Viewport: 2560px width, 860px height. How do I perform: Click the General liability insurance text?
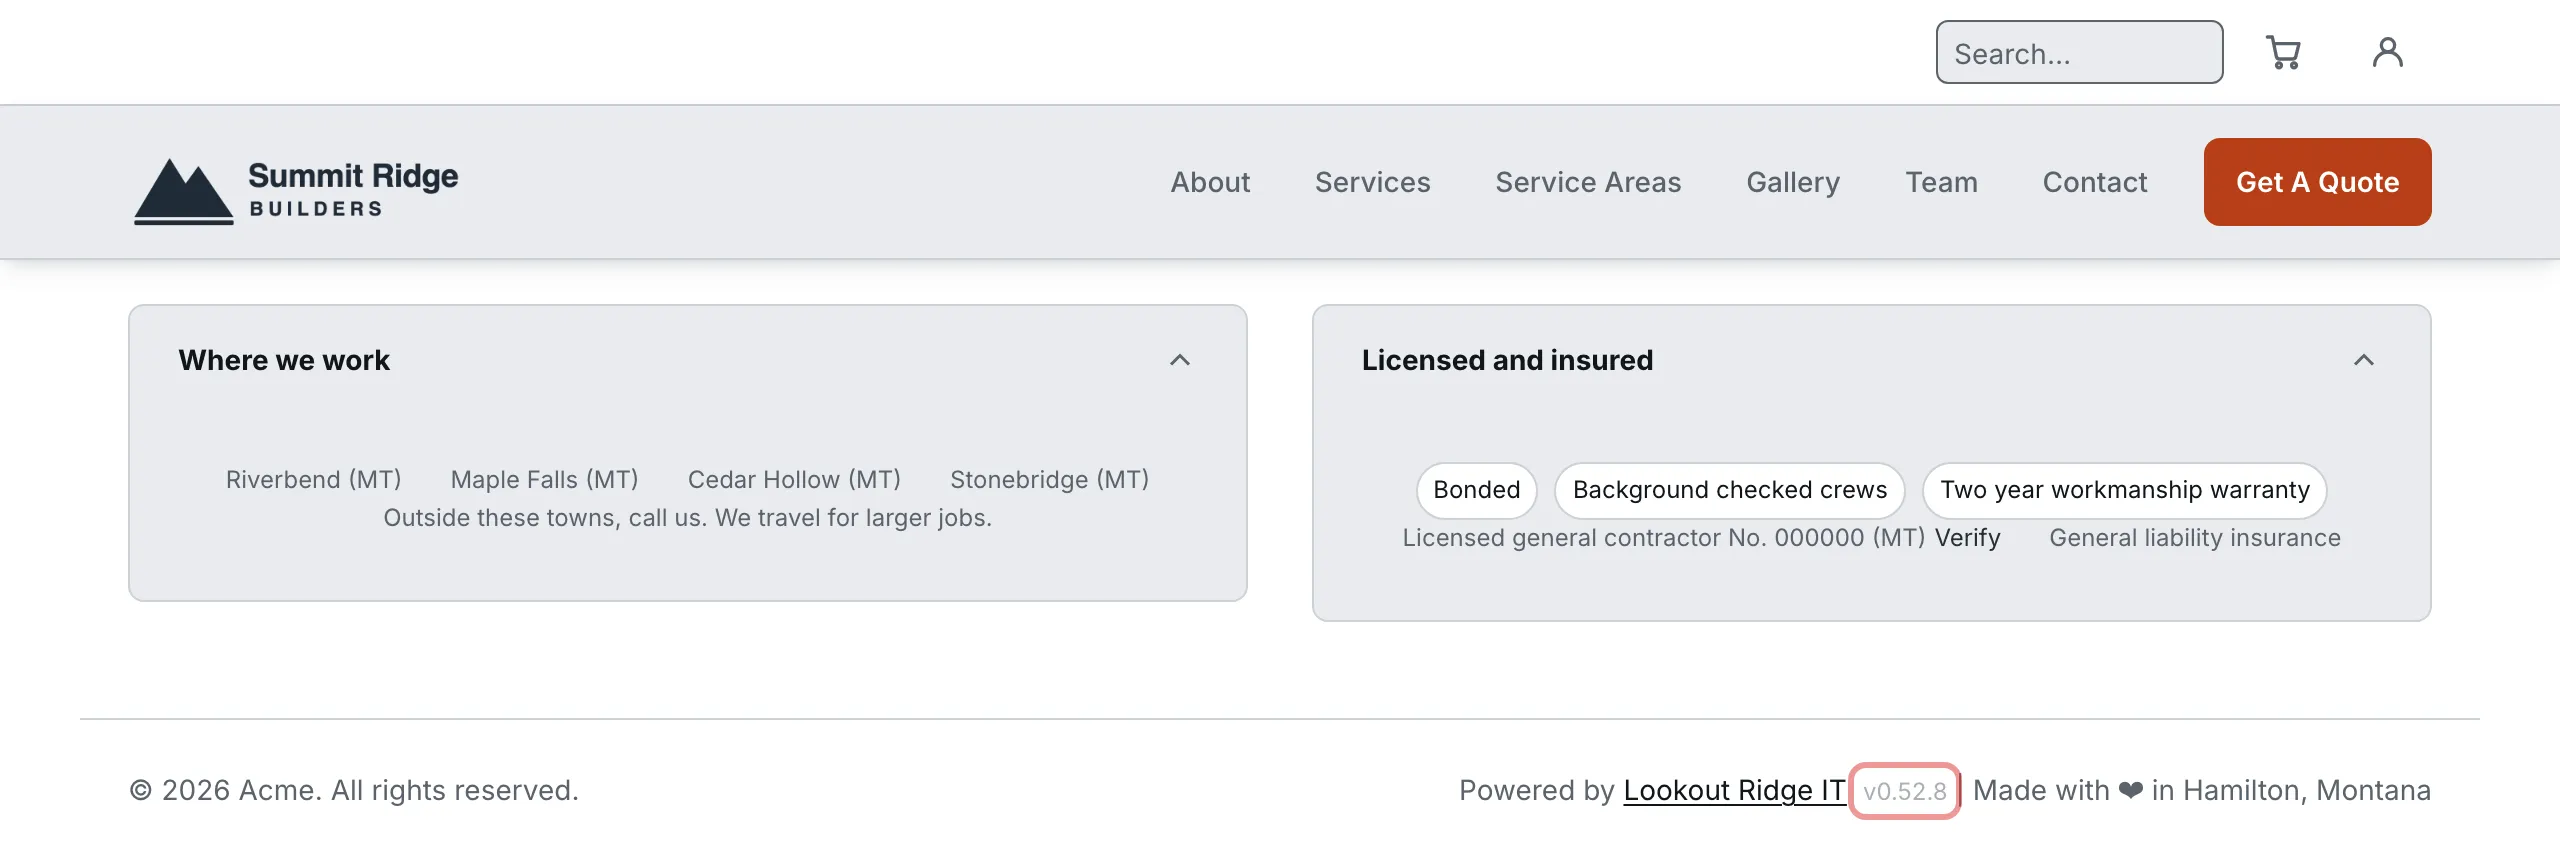tap(2195, 538)
